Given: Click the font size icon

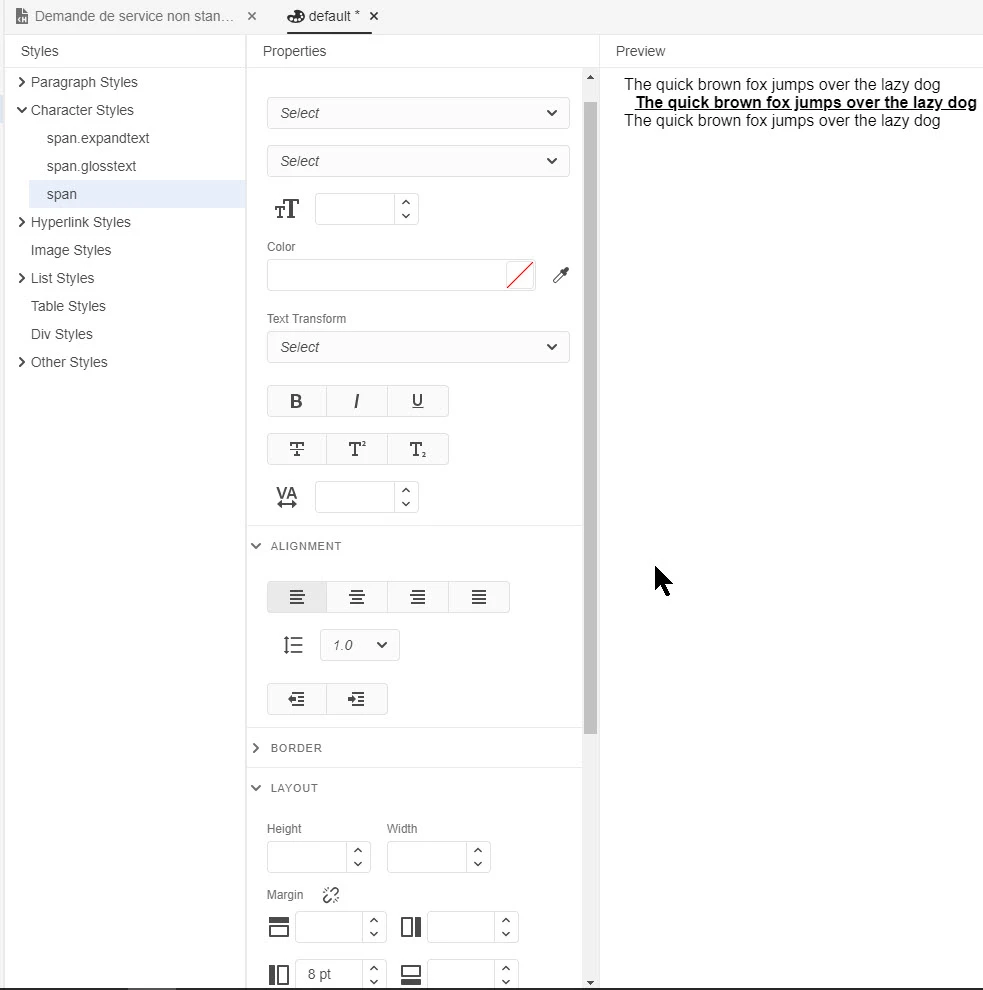Looking at the screenshot, I should pyautogui.click(x=287, y=209).
